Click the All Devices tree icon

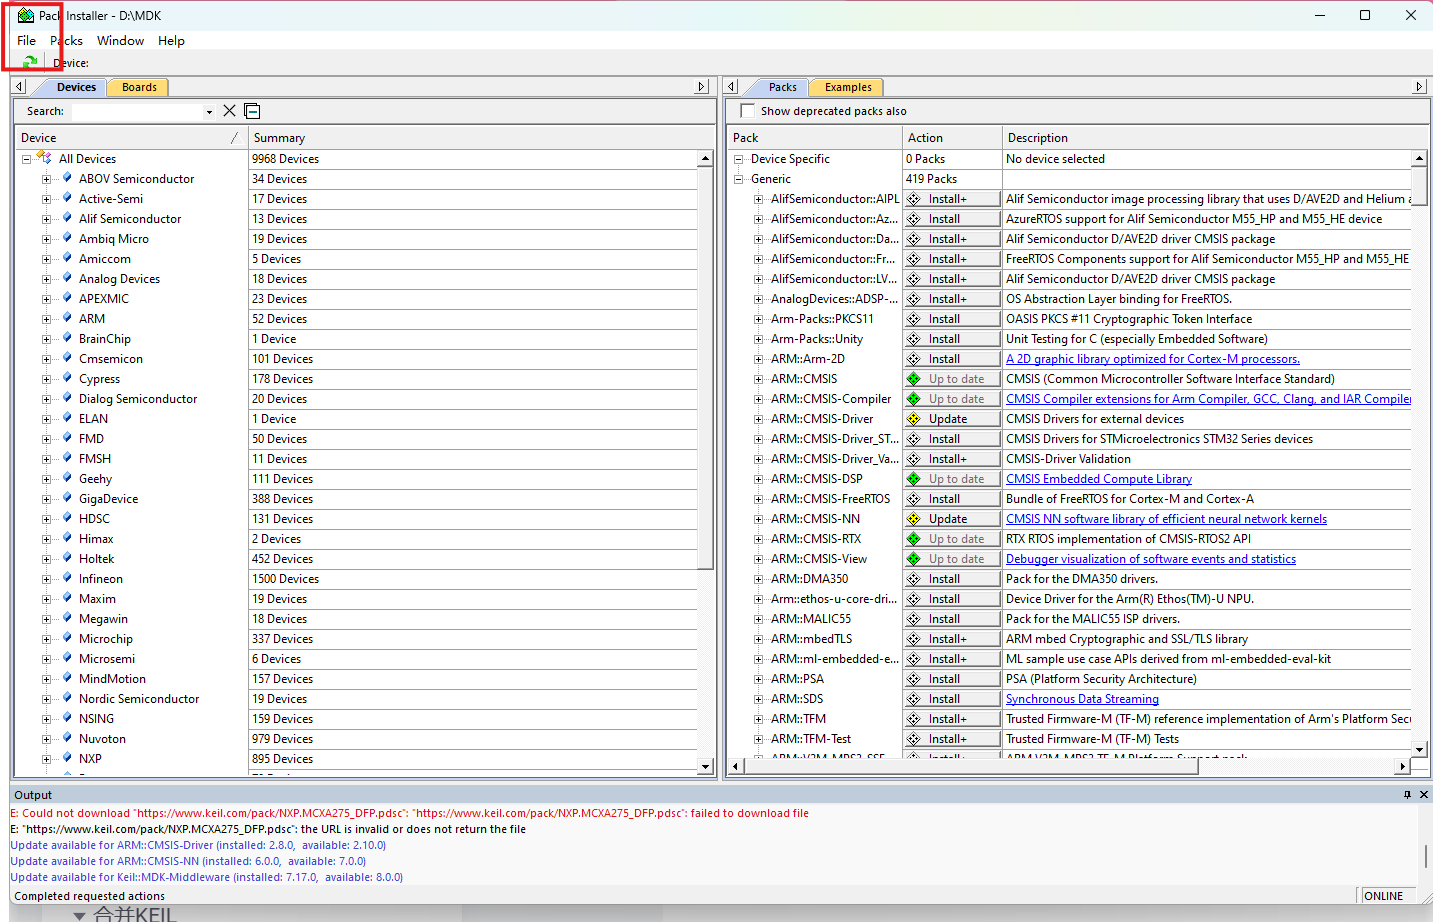click(x=44, y=158)
